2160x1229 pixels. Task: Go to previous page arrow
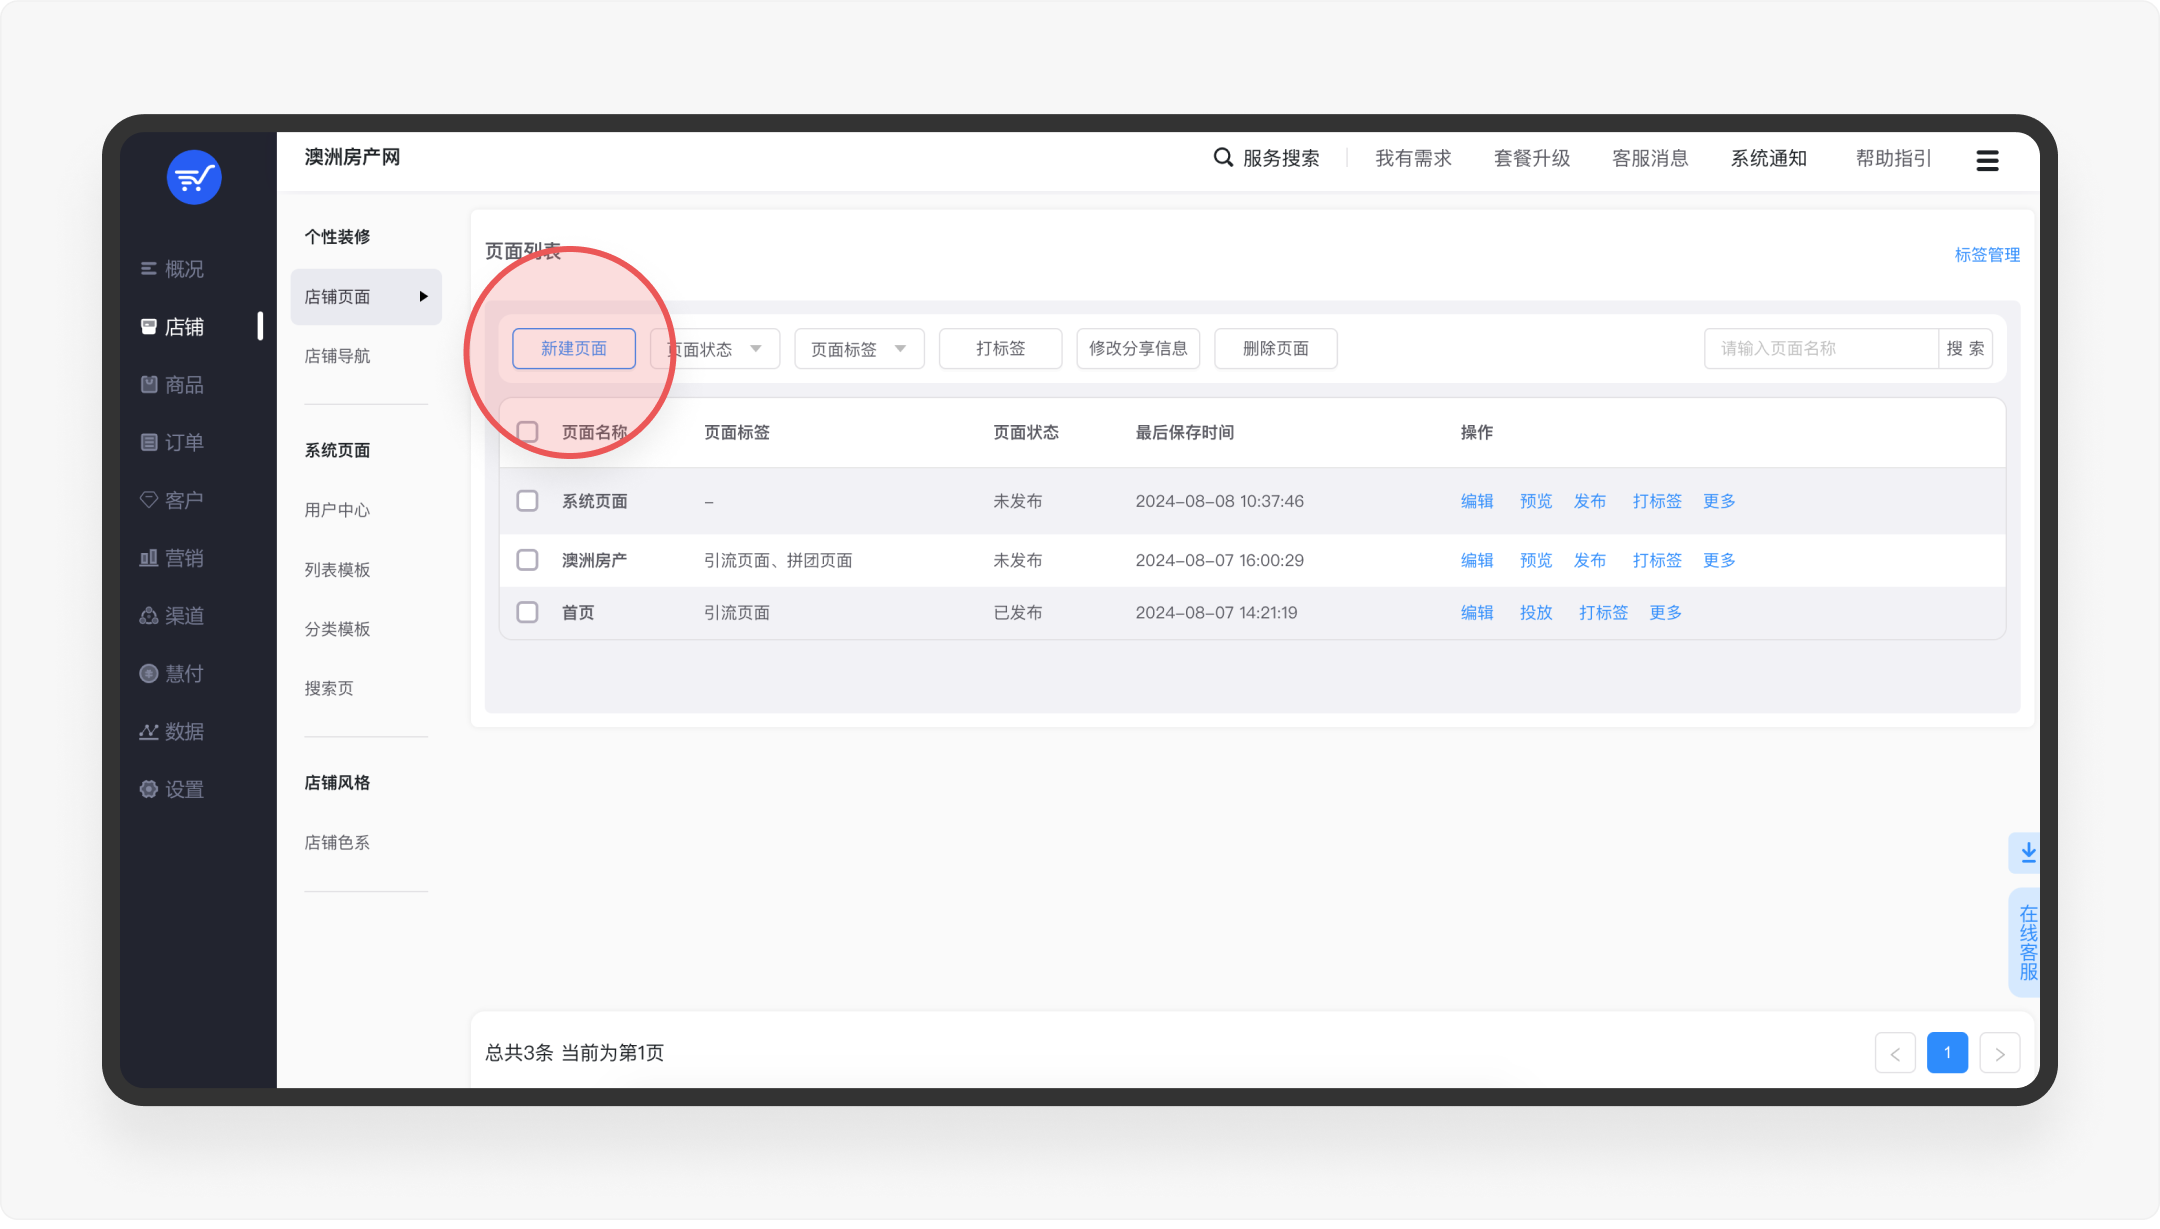point(1895,1053)
